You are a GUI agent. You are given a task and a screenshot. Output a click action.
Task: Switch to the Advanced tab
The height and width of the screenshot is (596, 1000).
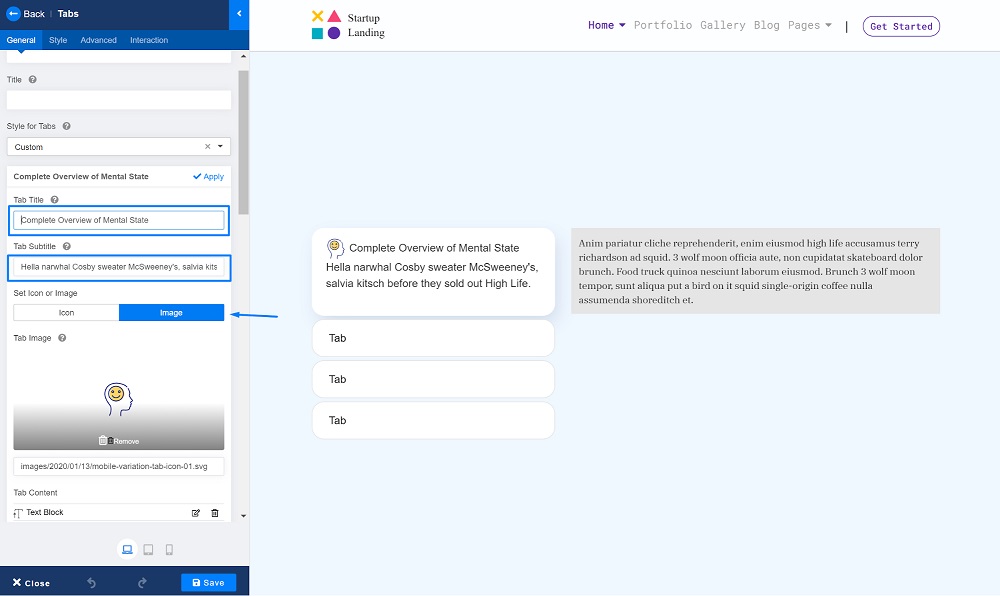click(99, 40)
